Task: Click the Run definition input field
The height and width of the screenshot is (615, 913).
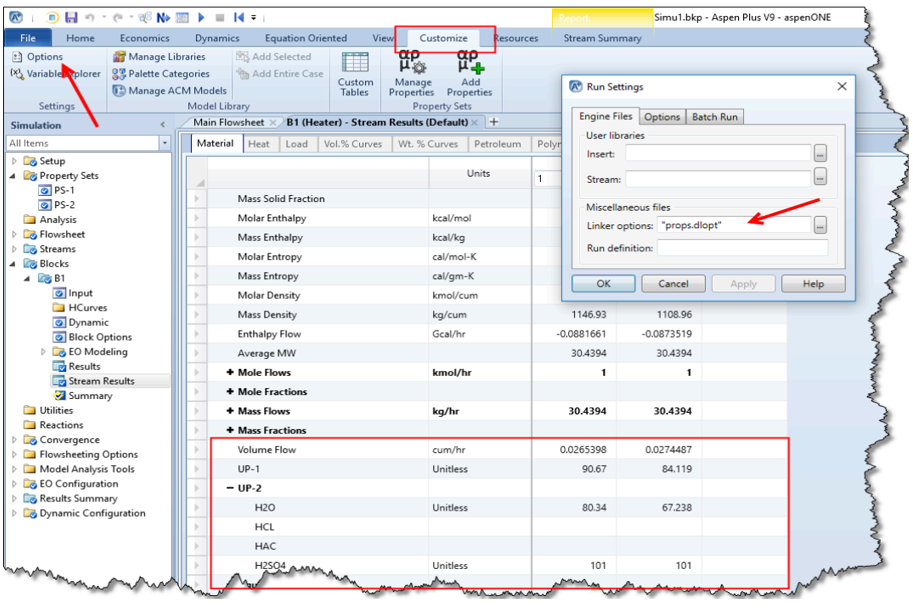Action: point(742,248)
